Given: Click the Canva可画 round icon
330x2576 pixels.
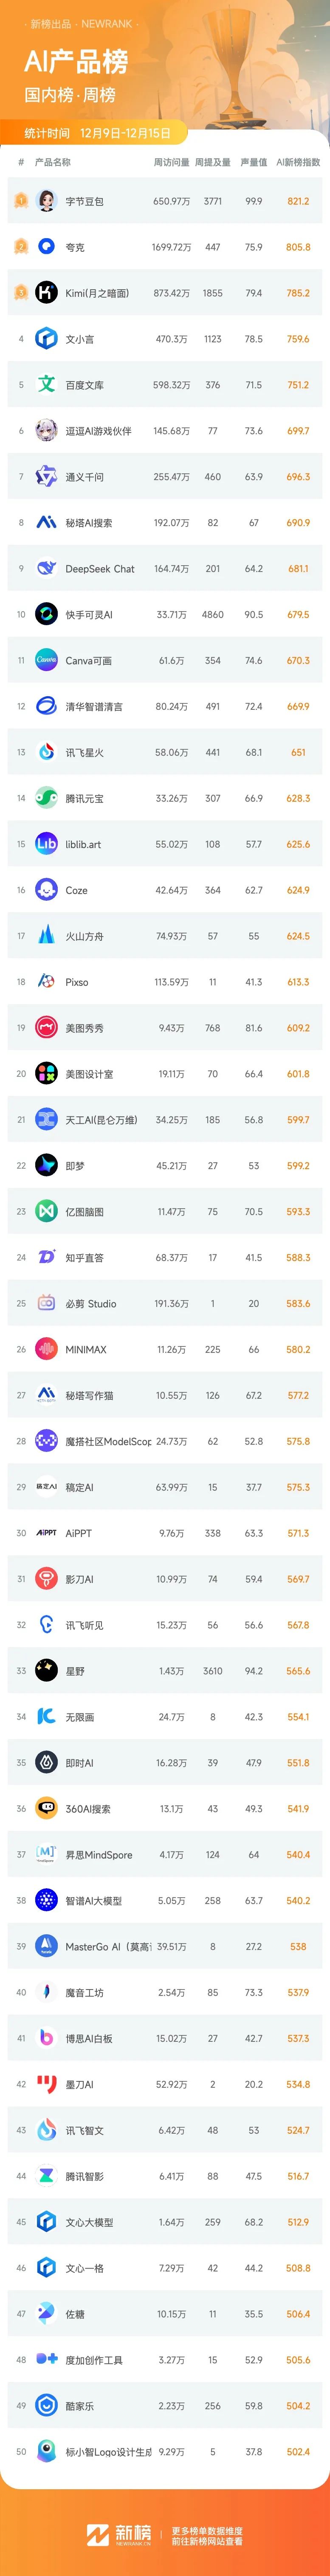Looking at the screenshot, I should (46, 660).
